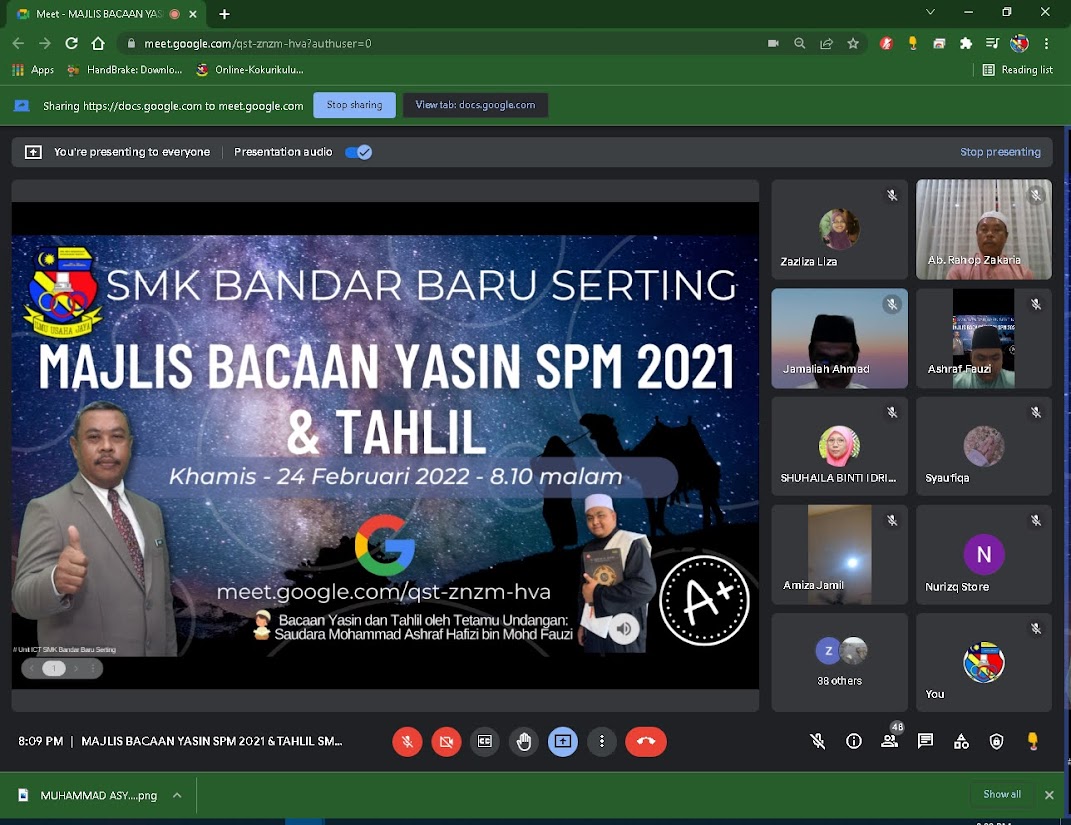
Task: Open browser home page
Action: tap(98, 44)
